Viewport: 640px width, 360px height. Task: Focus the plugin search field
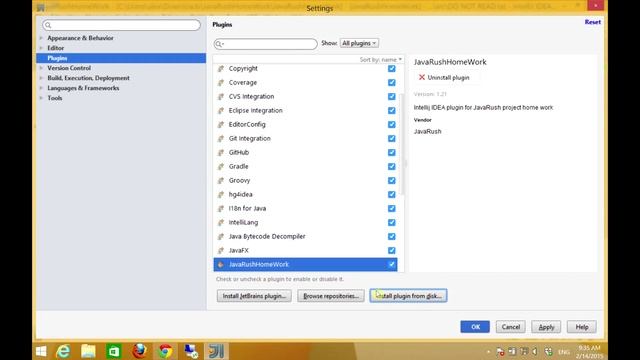point(265,44)
